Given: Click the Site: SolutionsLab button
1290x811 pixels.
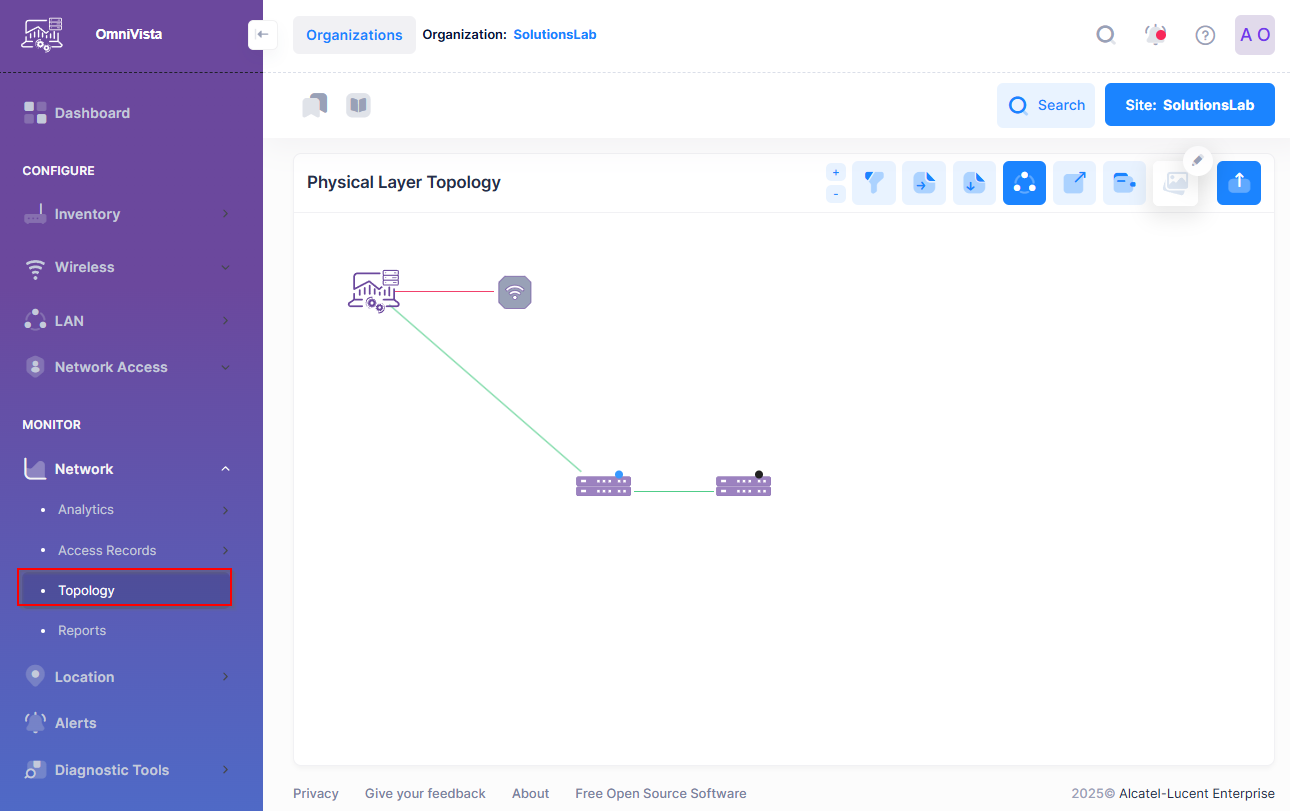Looking at the screenshot, I should (x=1189, y=105).
